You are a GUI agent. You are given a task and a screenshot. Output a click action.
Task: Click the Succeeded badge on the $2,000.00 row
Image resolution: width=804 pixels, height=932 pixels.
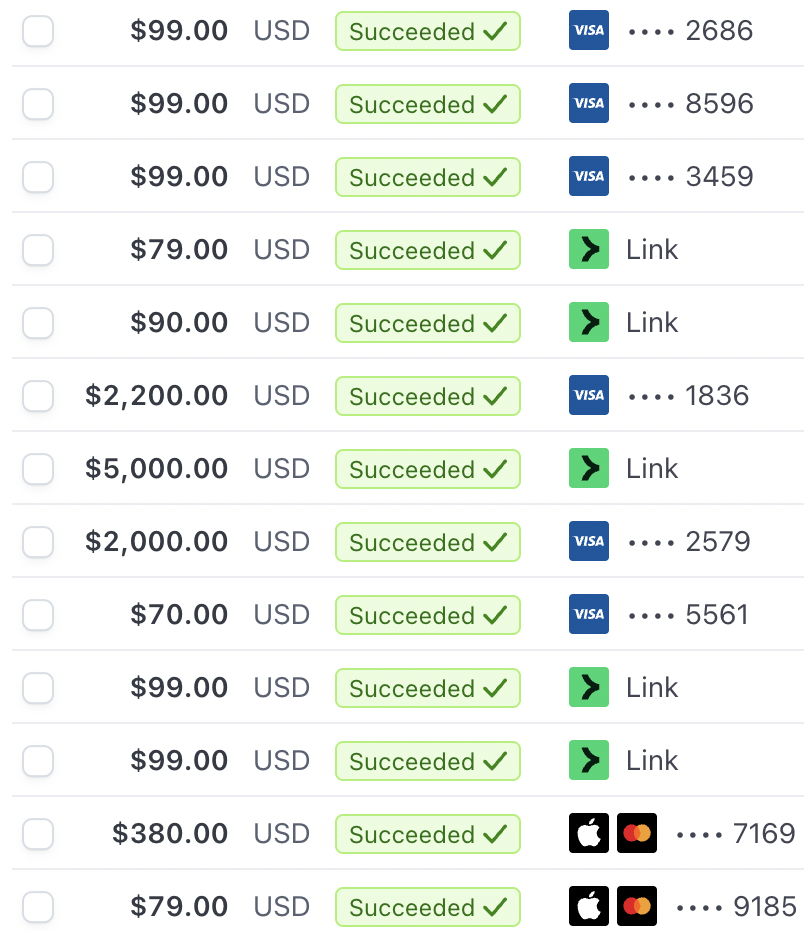coord(428,541)
